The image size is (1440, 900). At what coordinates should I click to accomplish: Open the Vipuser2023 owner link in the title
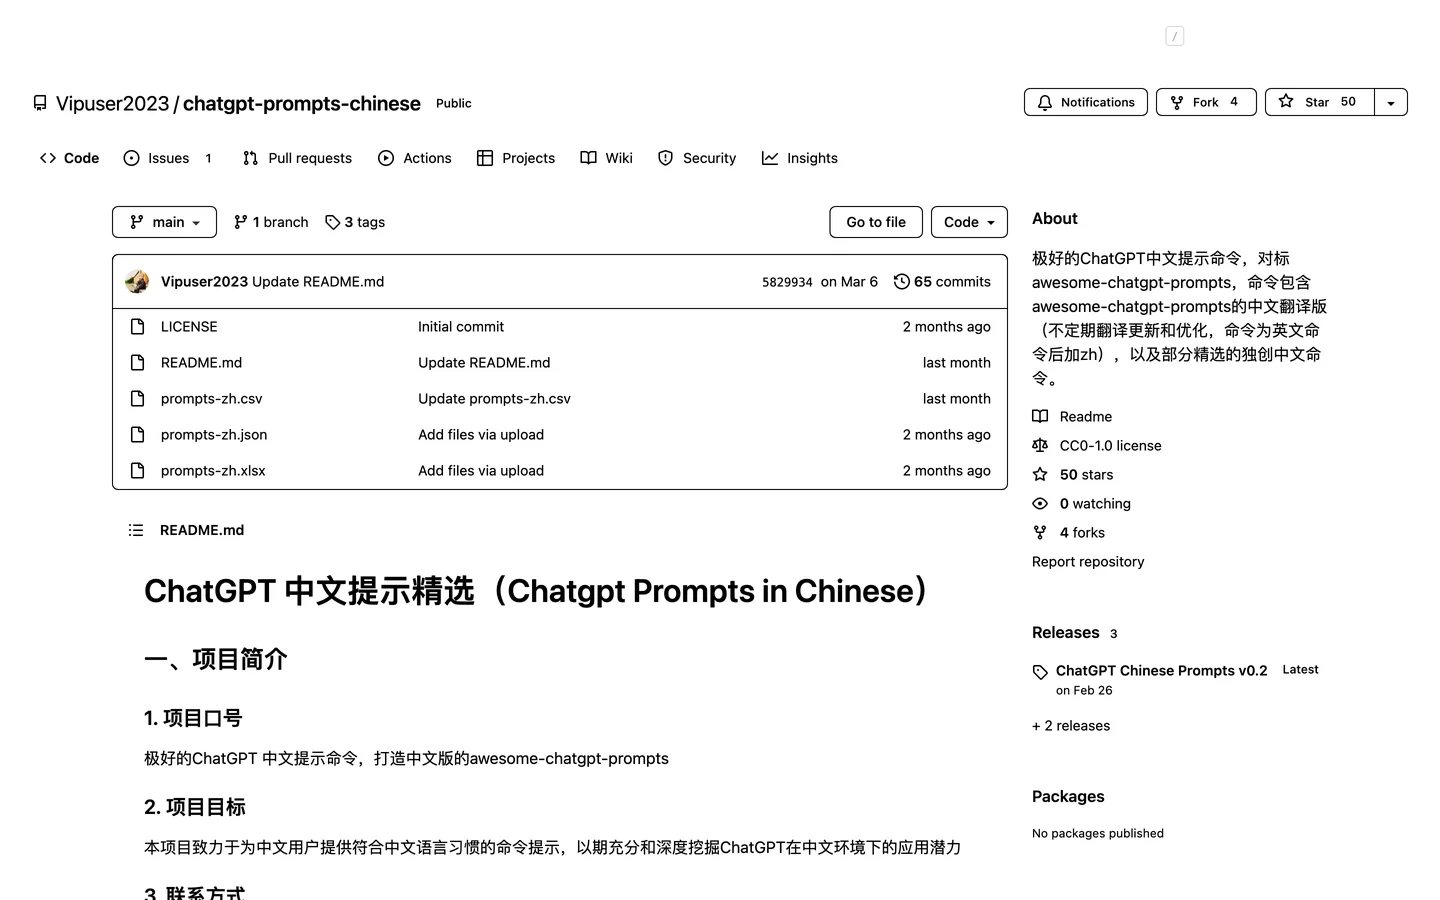tap(113, 103)
